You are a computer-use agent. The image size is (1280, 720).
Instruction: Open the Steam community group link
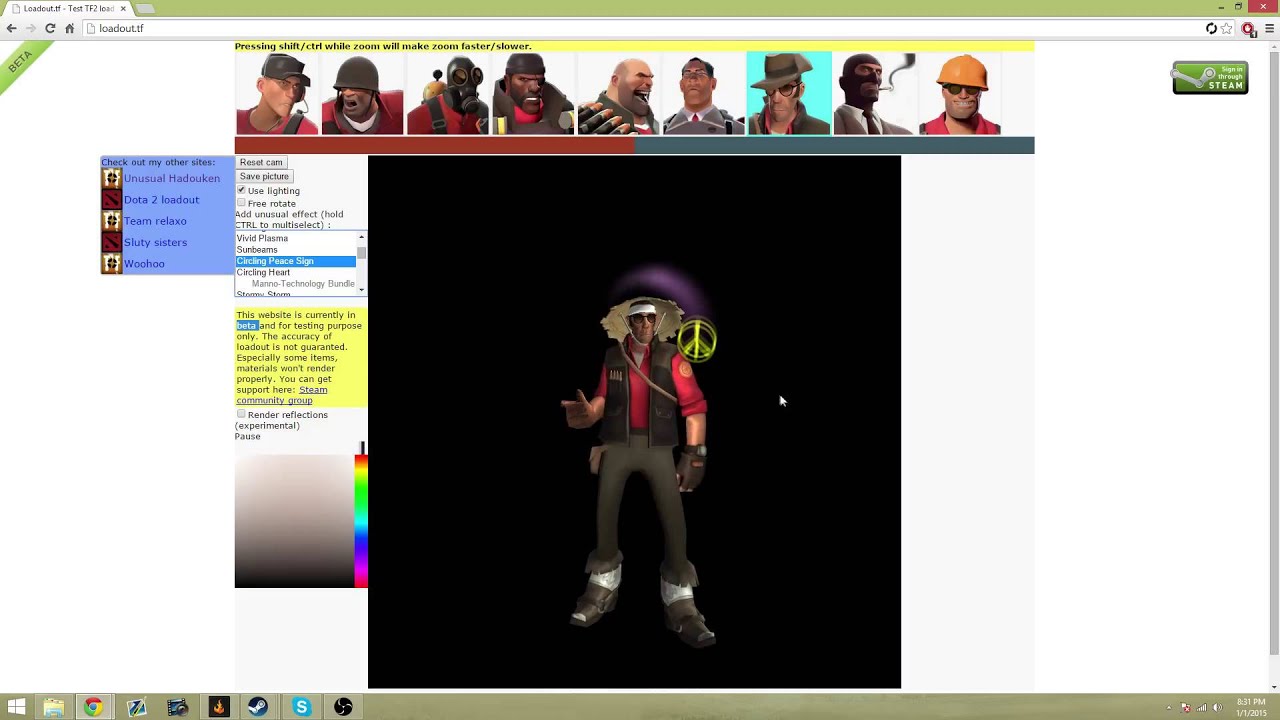282,395
